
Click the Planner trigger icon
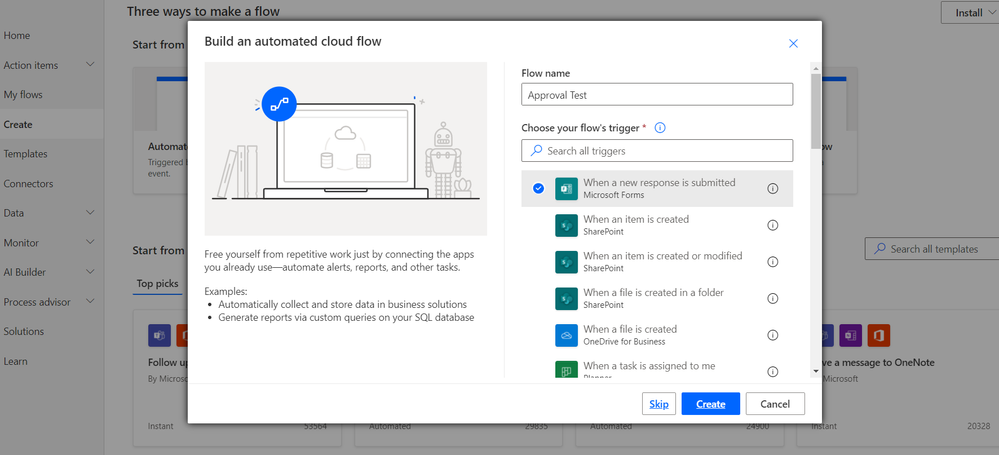point(566,370)
